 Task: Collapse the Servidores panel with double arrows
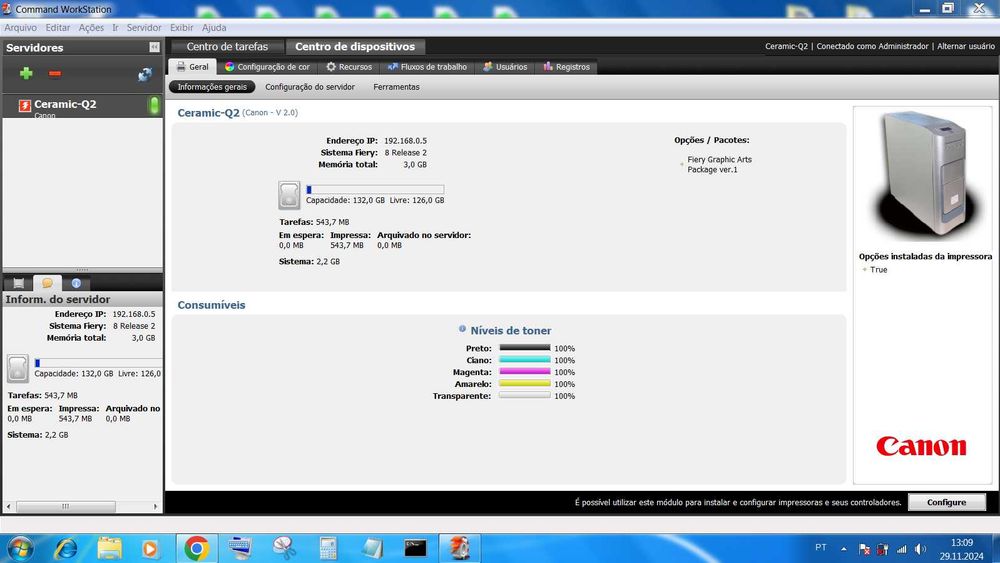point(154,47)
